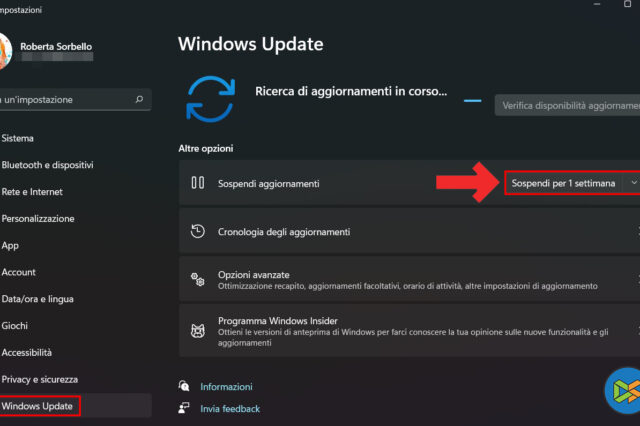Click the Windows Update sync arrows icon
This screenshot has height=426, width=640.
(x=211, y=99)
